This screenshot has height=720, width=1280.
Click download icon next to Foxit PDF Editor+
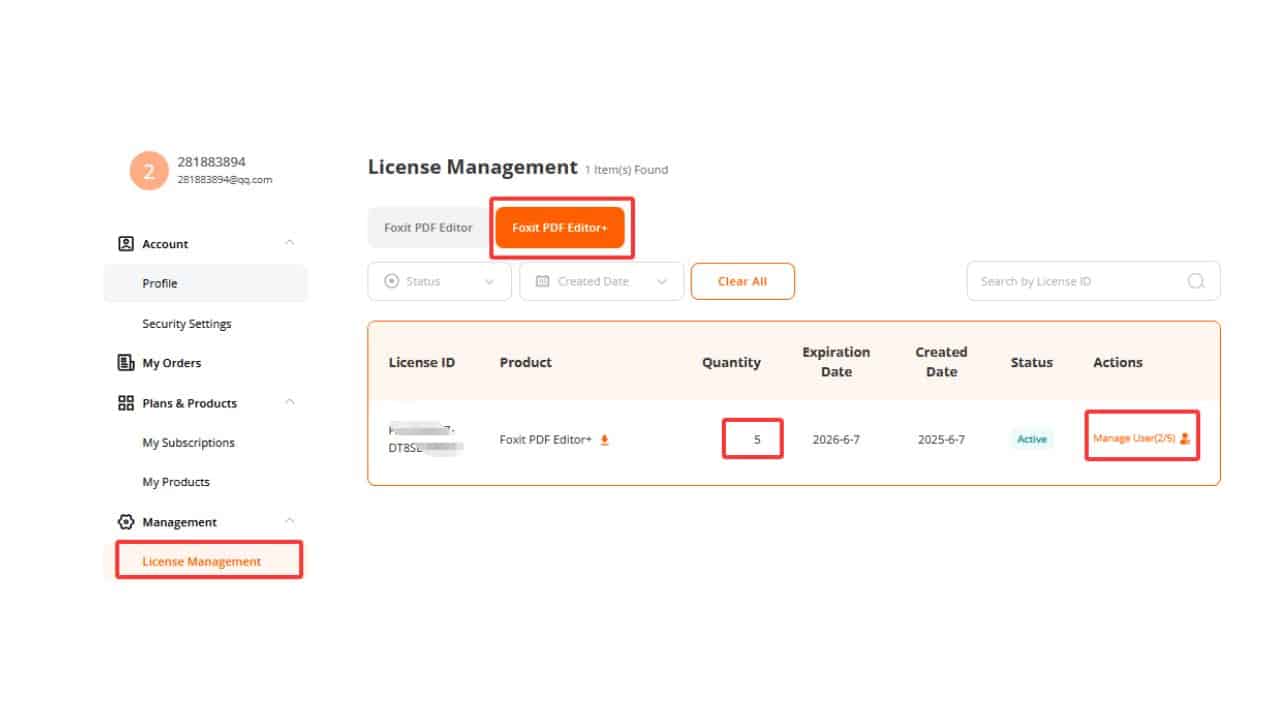604,439
